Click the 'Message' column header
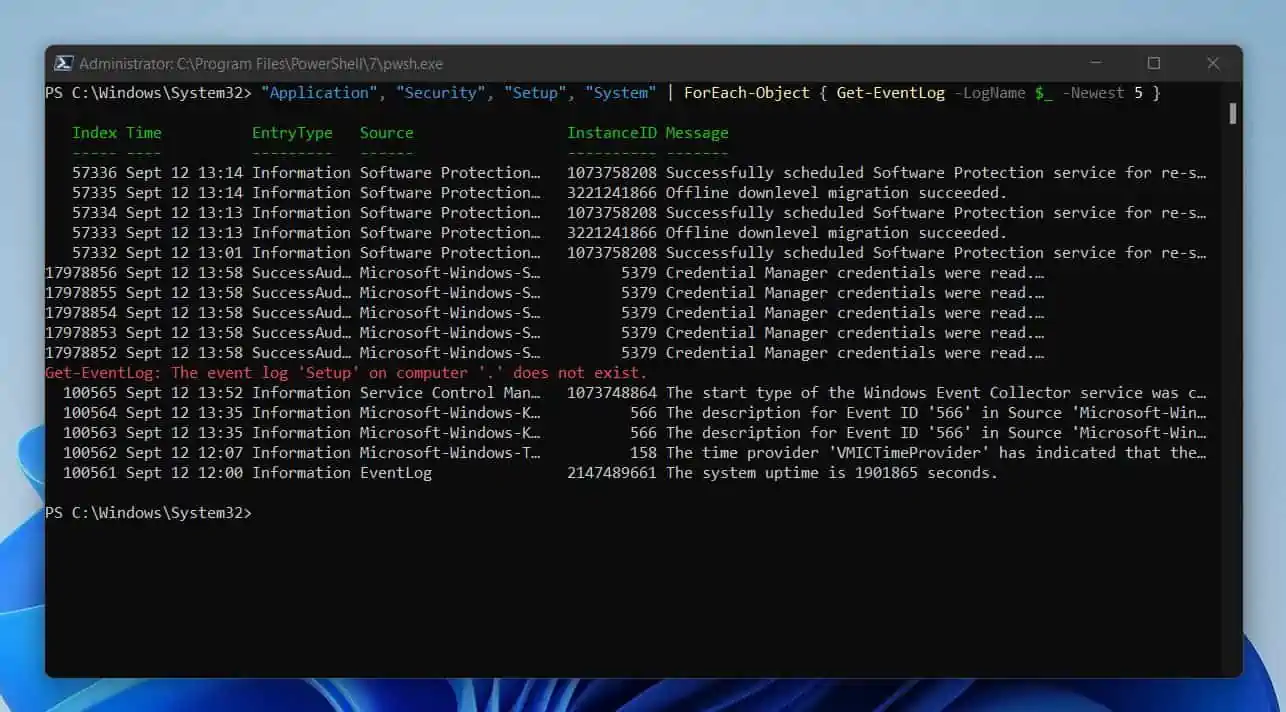 [x=697, y=133]
